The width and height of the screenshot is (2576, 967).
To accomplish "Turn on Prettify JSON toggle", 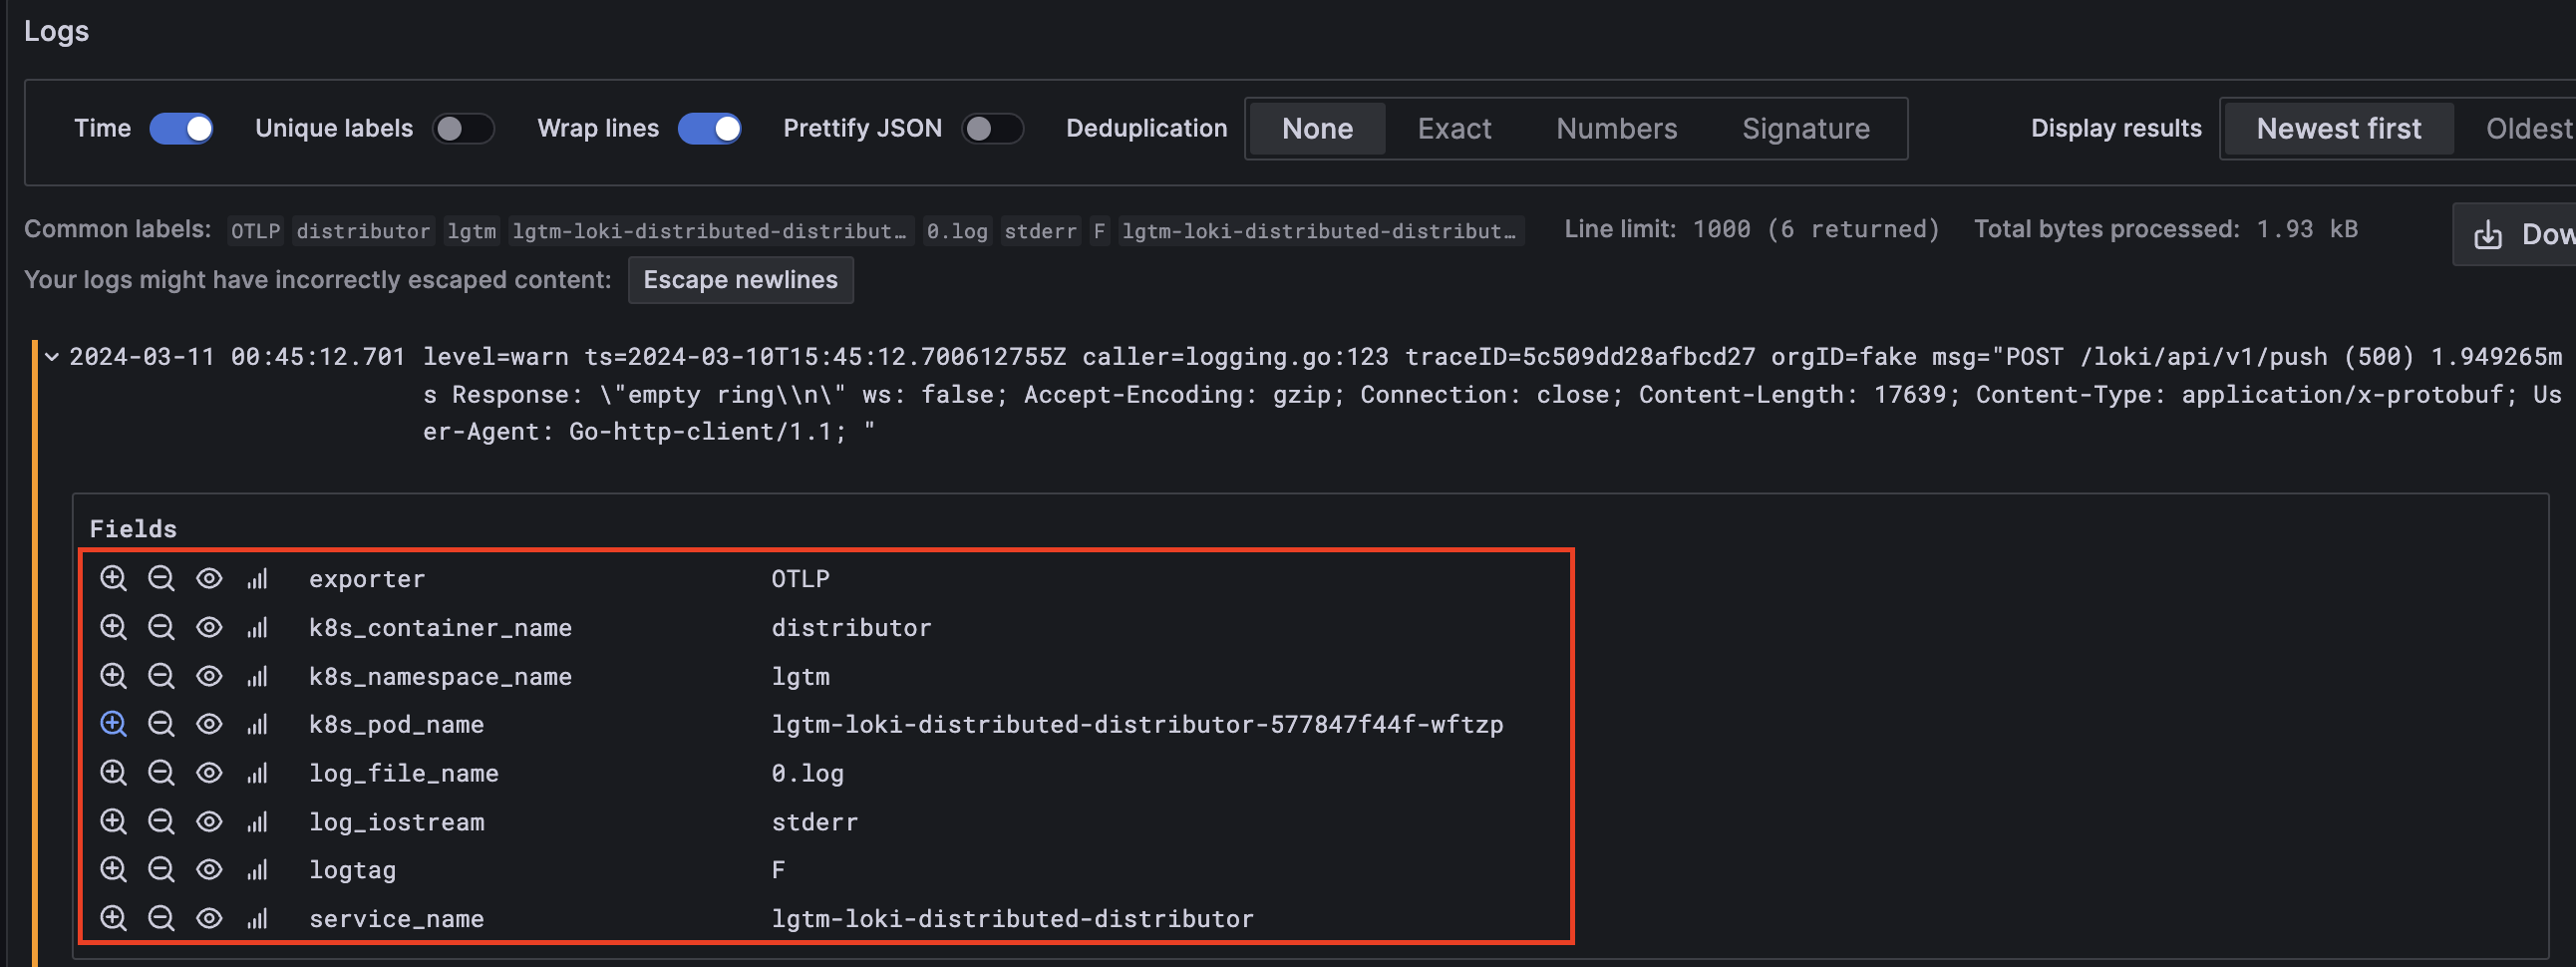I will [x=992, y=128].
